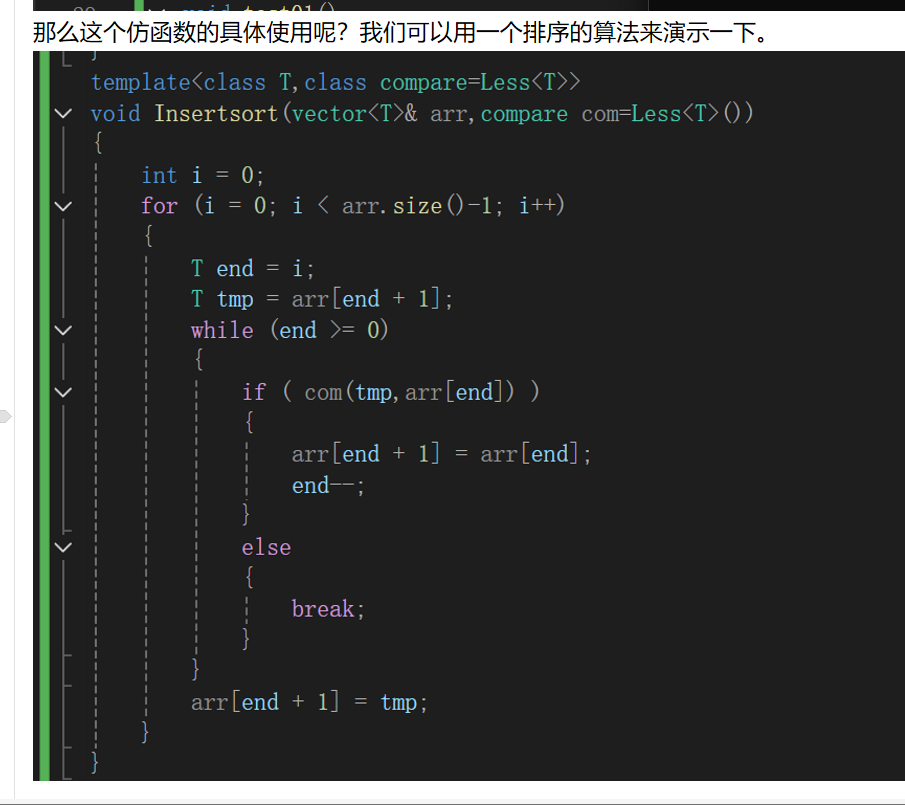The image size is (905, 805).
Task: Collapse the else block fold chevron
Action: click(x=63, y=547)
